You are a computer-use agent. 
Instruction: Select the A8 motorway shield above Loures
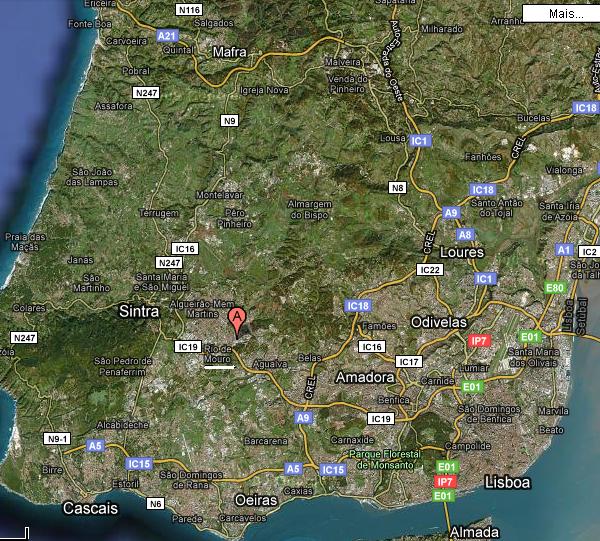point(465,234)
